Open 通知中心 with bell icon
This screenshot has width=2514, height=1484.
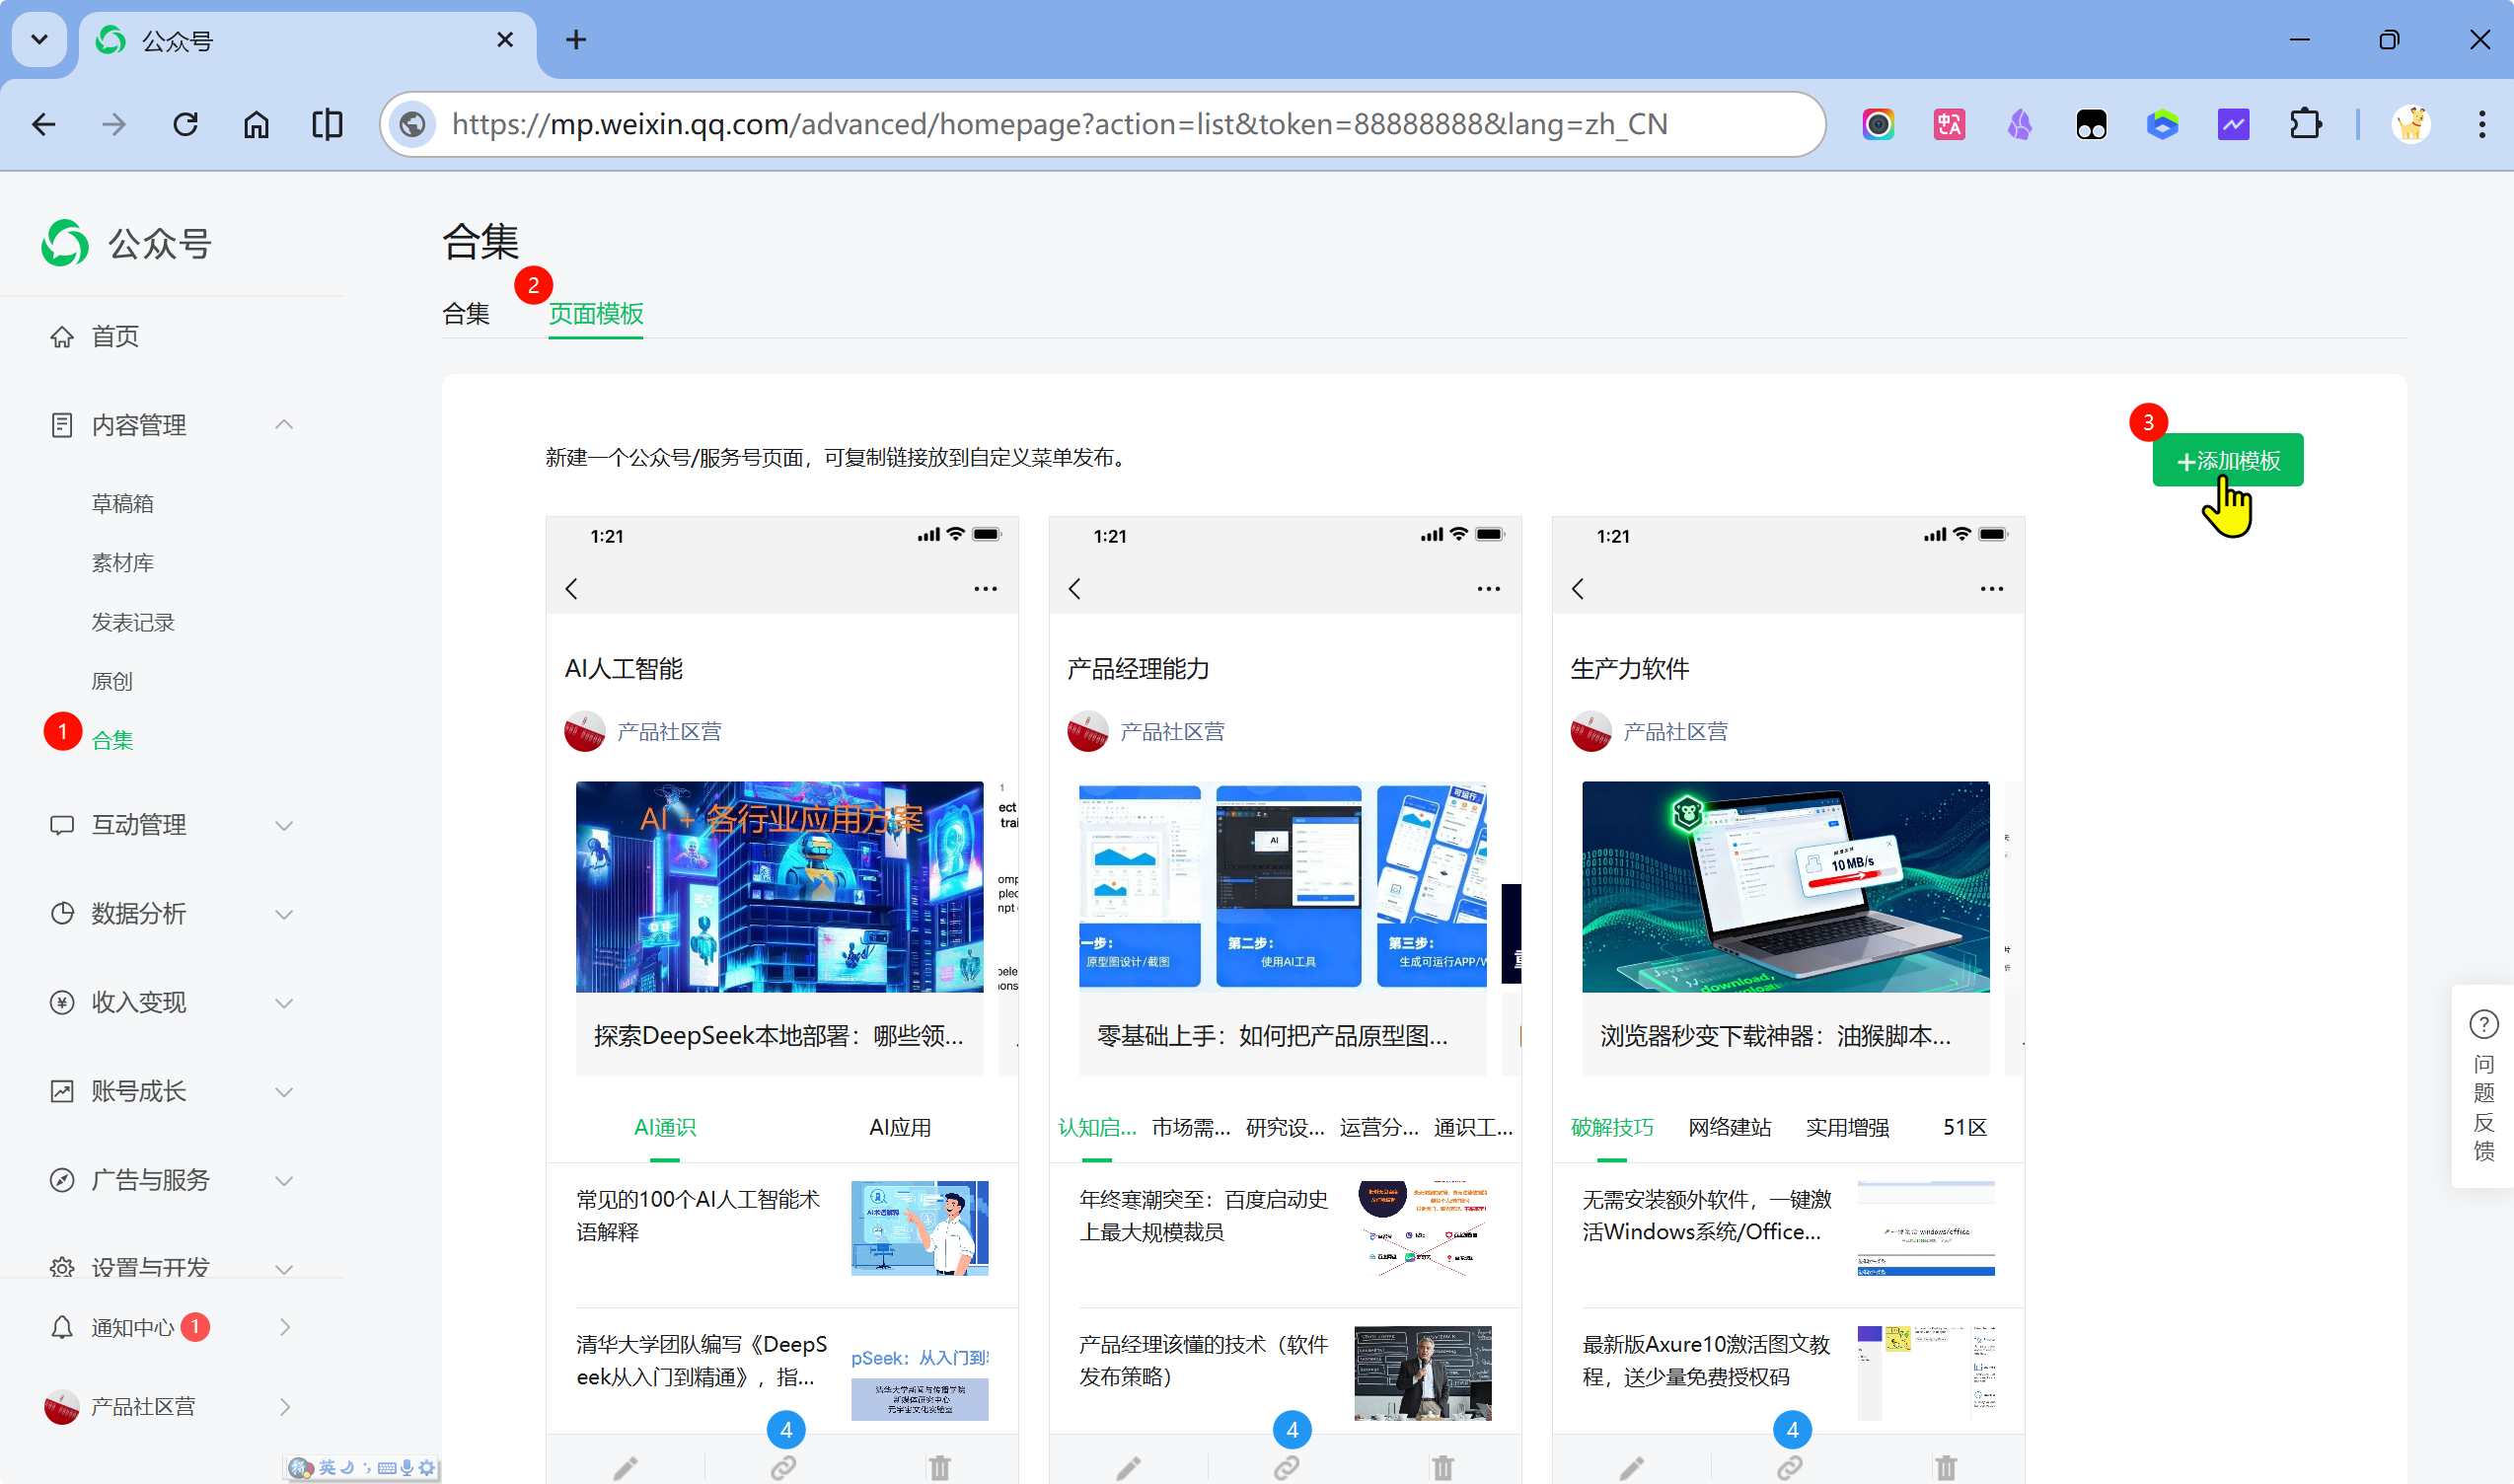pos(132,1327)
